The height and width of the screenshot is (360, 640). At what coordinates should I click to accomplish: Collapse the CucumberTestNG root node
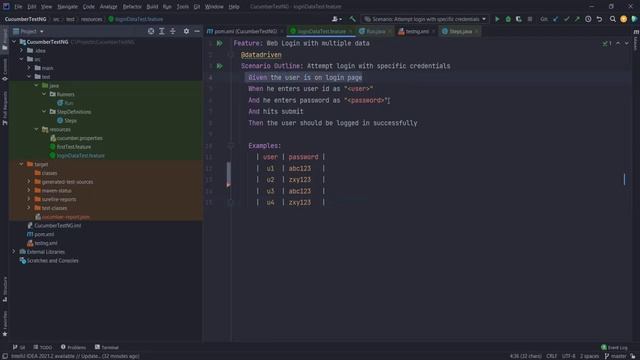tap(14, 42)
